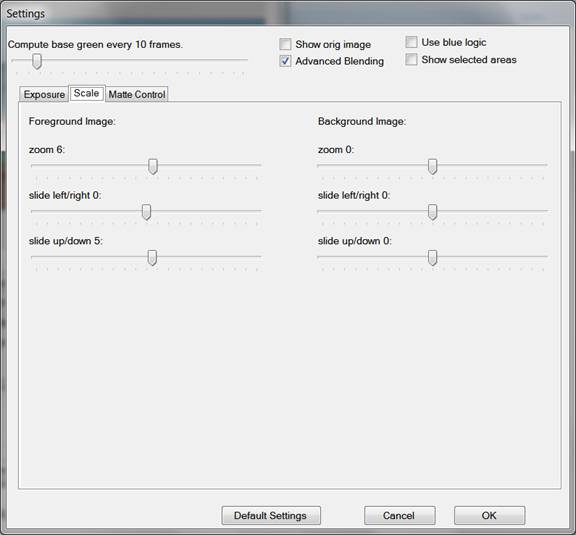Uncheck the Advanced Blending checkbox

click(285, 61)
